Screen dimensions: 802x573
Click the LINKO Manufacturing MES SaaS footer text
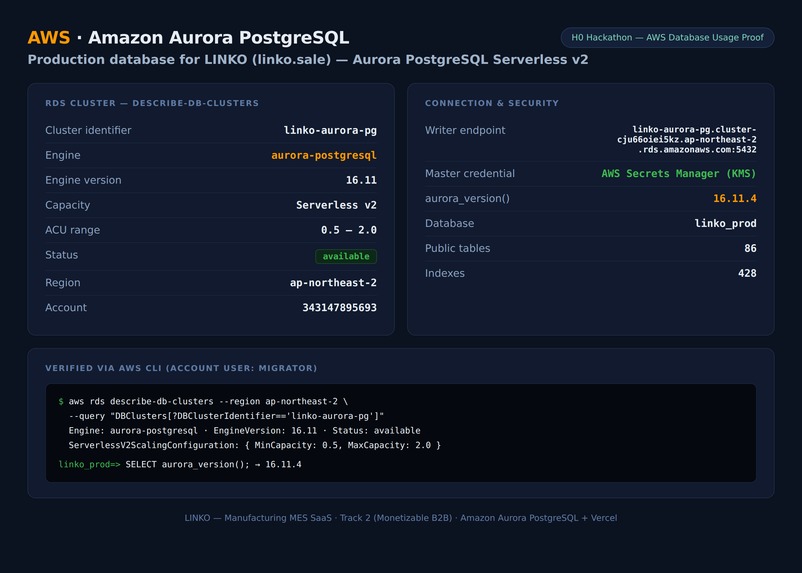tap(400, 518)
